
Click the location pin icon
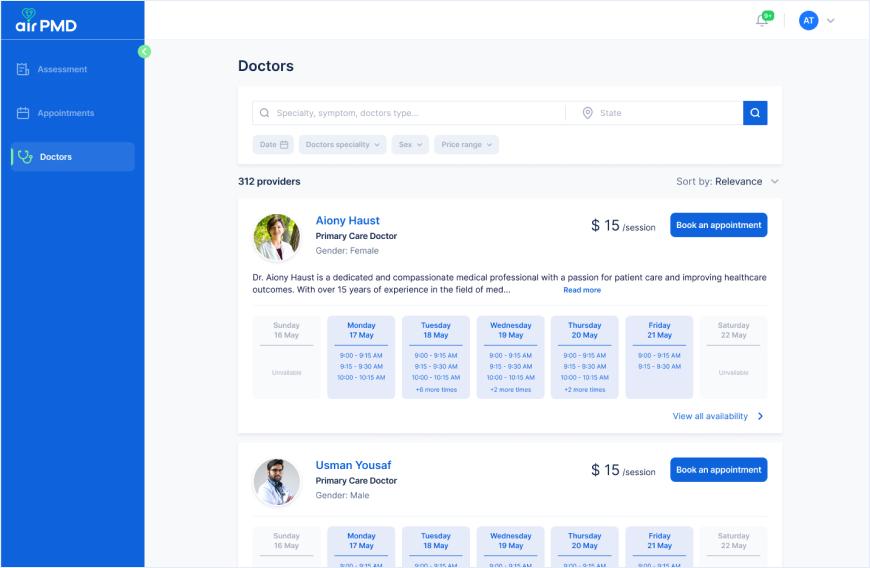click(588, 113)
